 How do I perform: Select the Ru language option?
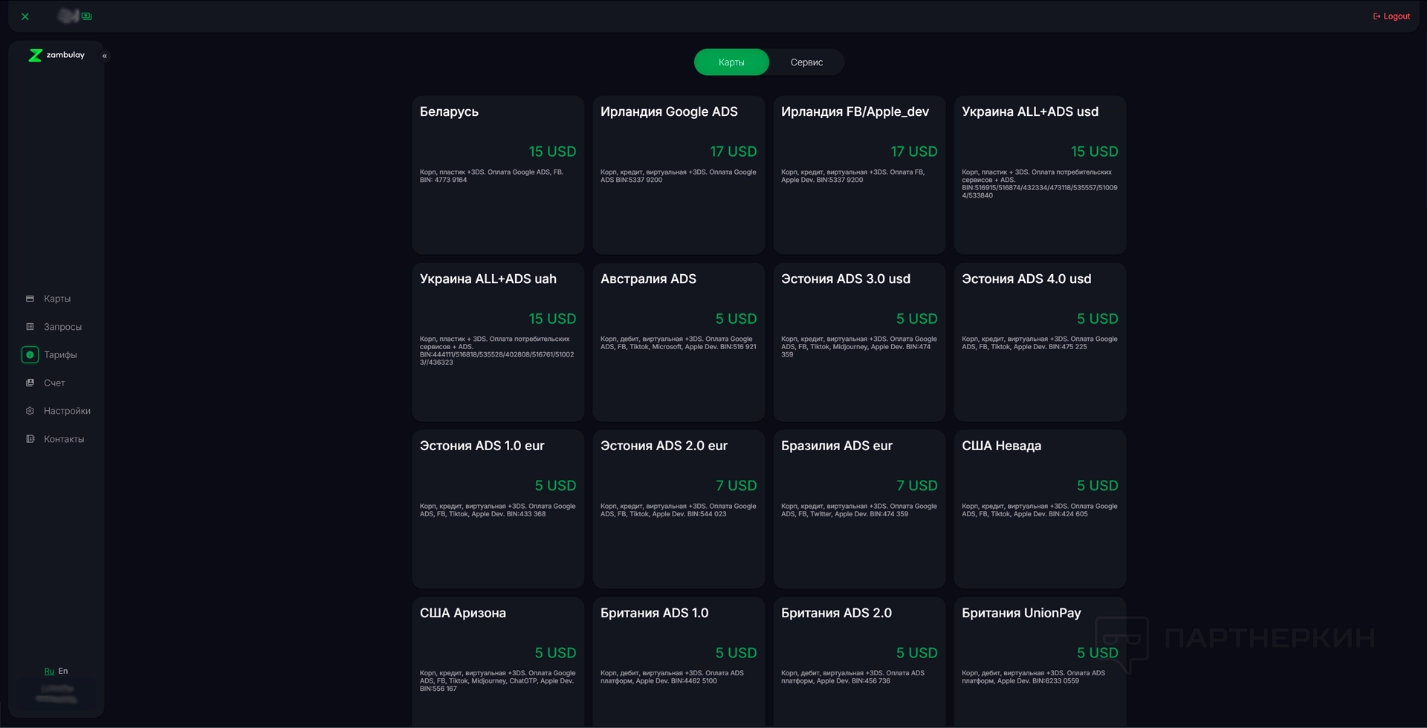pyautogui.click(x=49, y=671)
